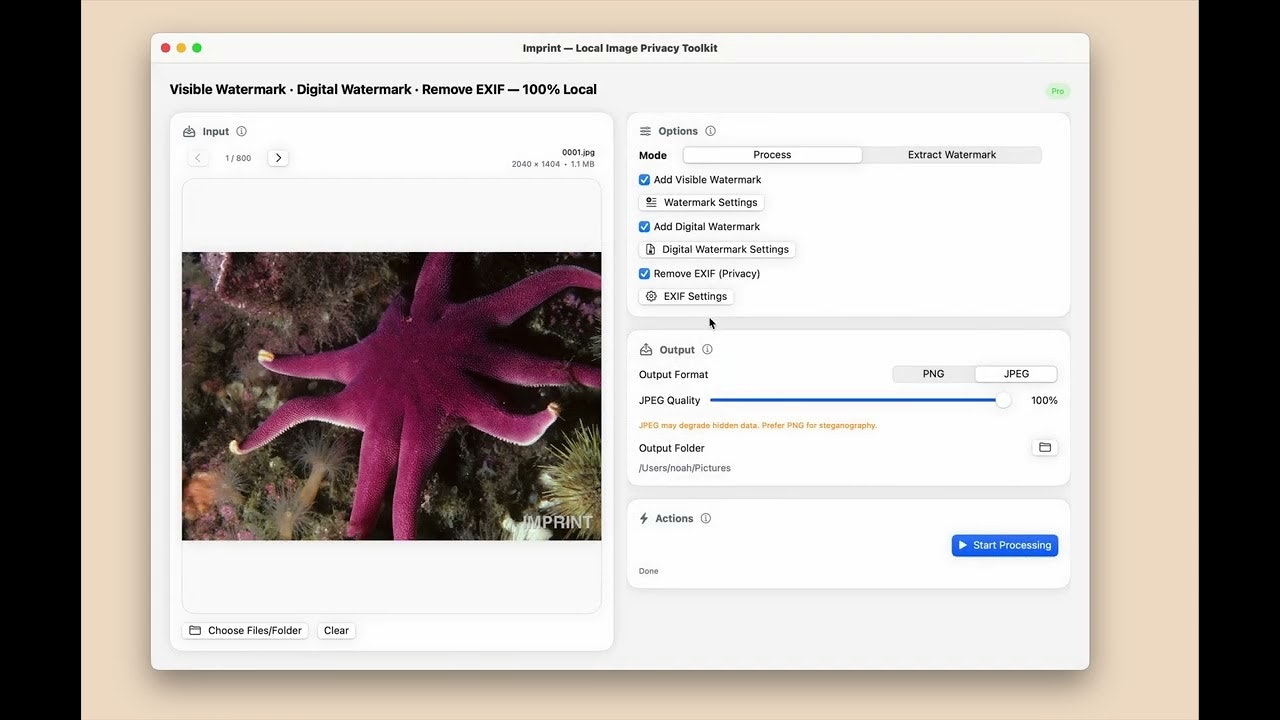This screenshot has height=720, width=1280.
Task: Browse for output folder icon
Action: point(1045,448)
